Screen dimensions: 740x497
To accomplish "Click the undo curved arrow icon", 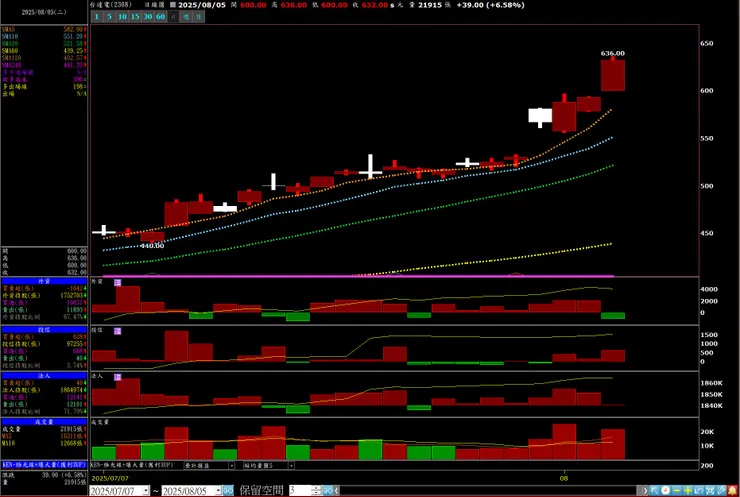I will tap(698, 491).
